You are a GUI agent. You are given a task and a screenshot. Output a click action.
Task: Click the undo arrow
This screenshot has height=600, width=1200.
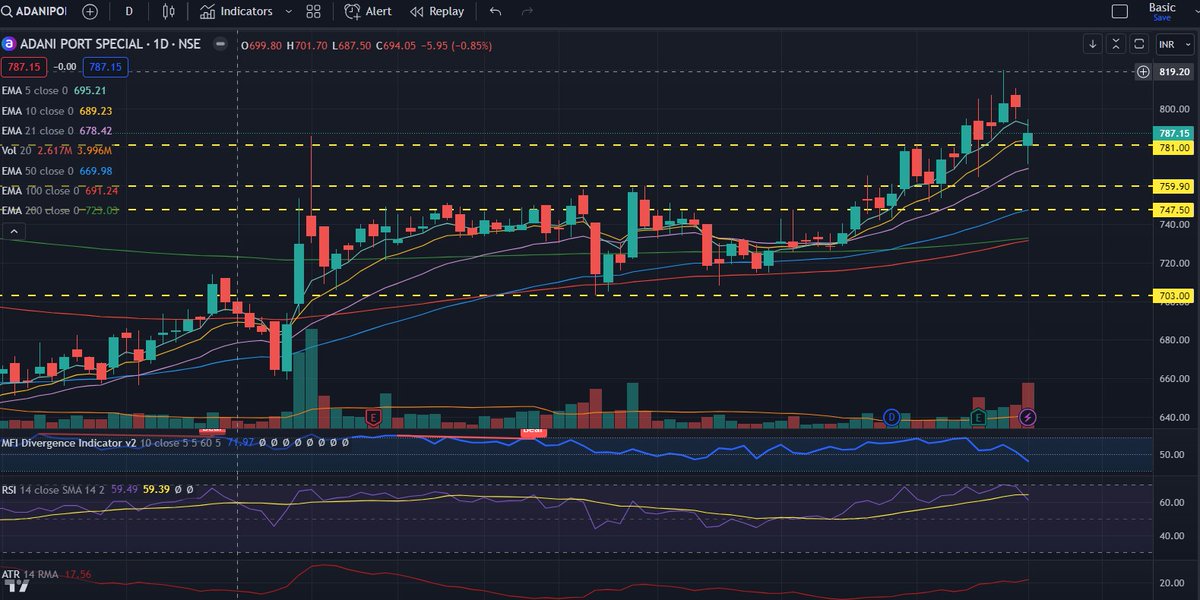[x=496, y=11]
